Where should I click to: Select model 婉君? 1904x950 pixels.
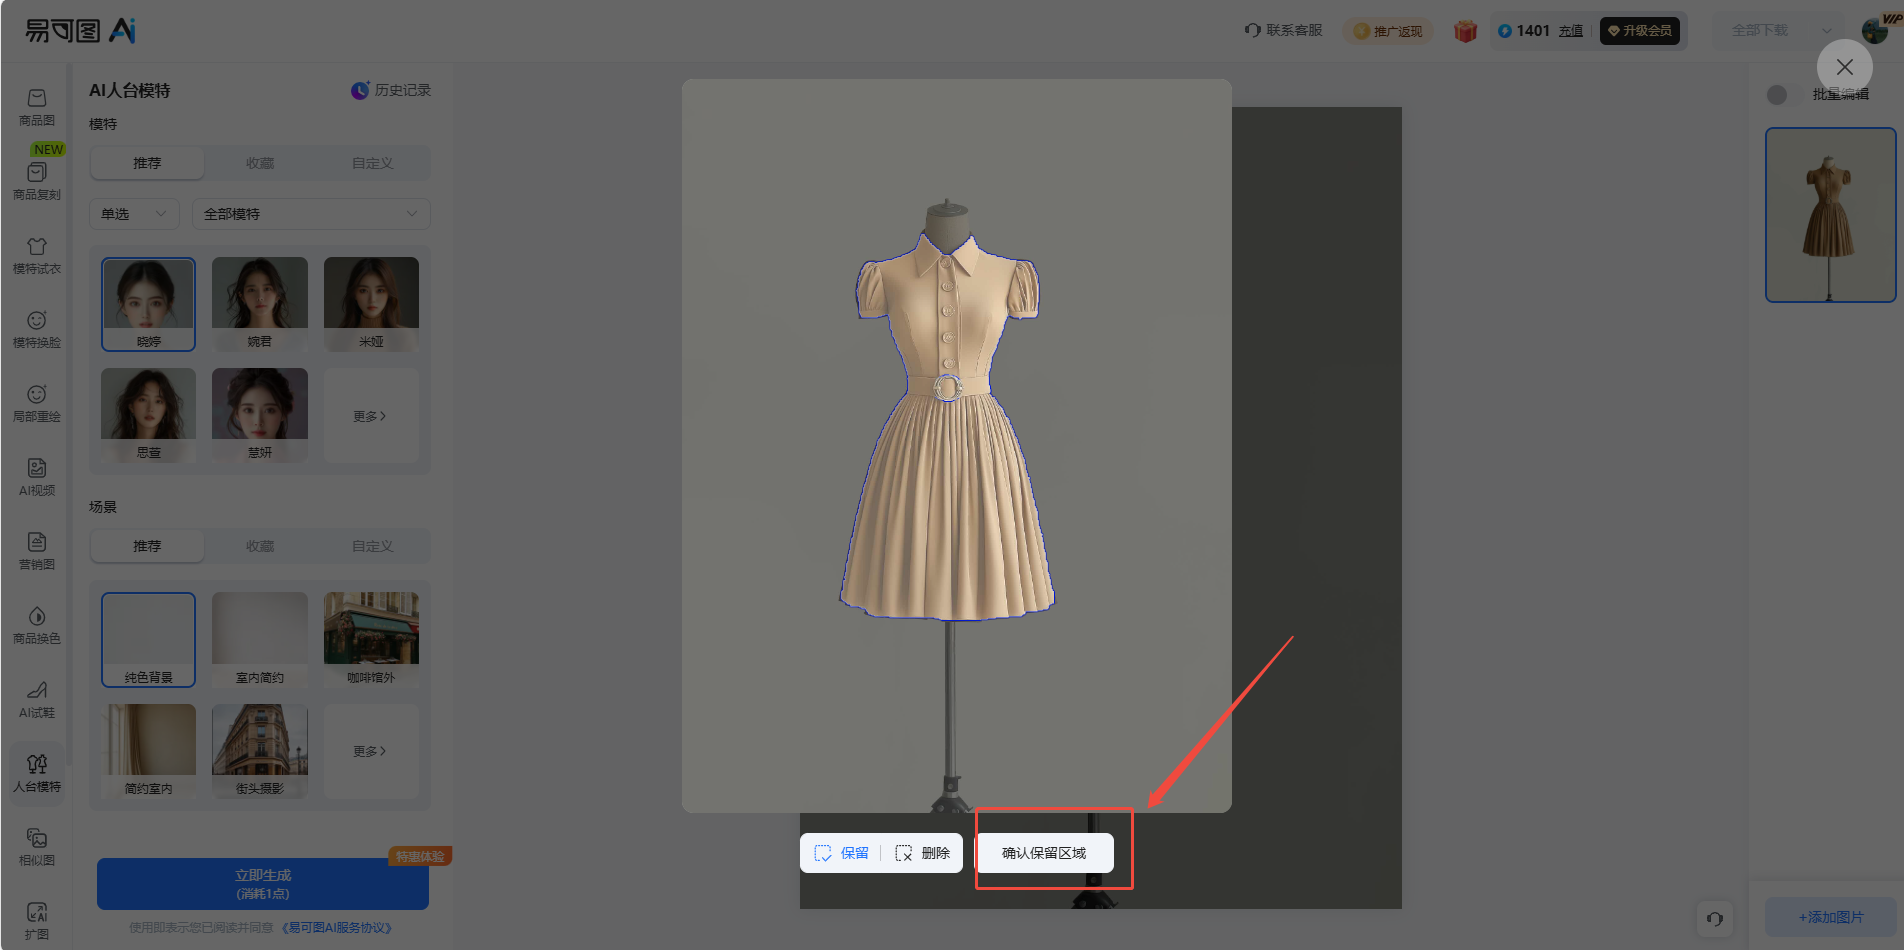click(x=260, y=304)
